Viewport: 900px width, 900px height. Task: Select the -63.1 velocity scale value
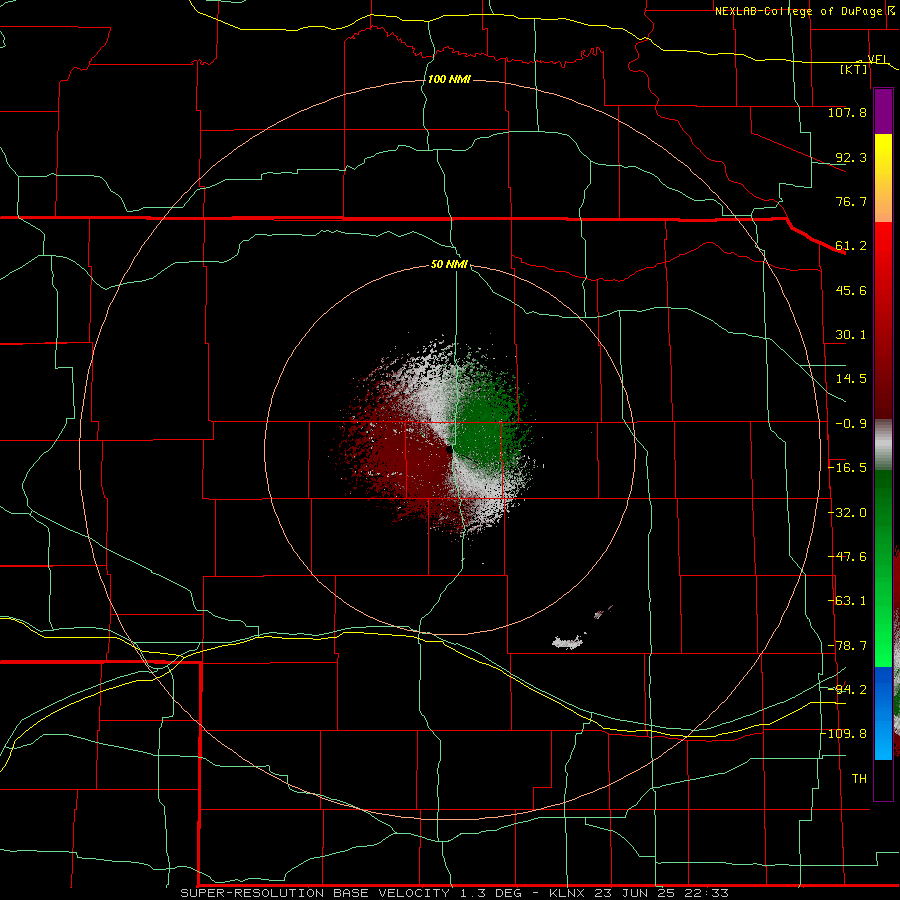coord(847,601)
